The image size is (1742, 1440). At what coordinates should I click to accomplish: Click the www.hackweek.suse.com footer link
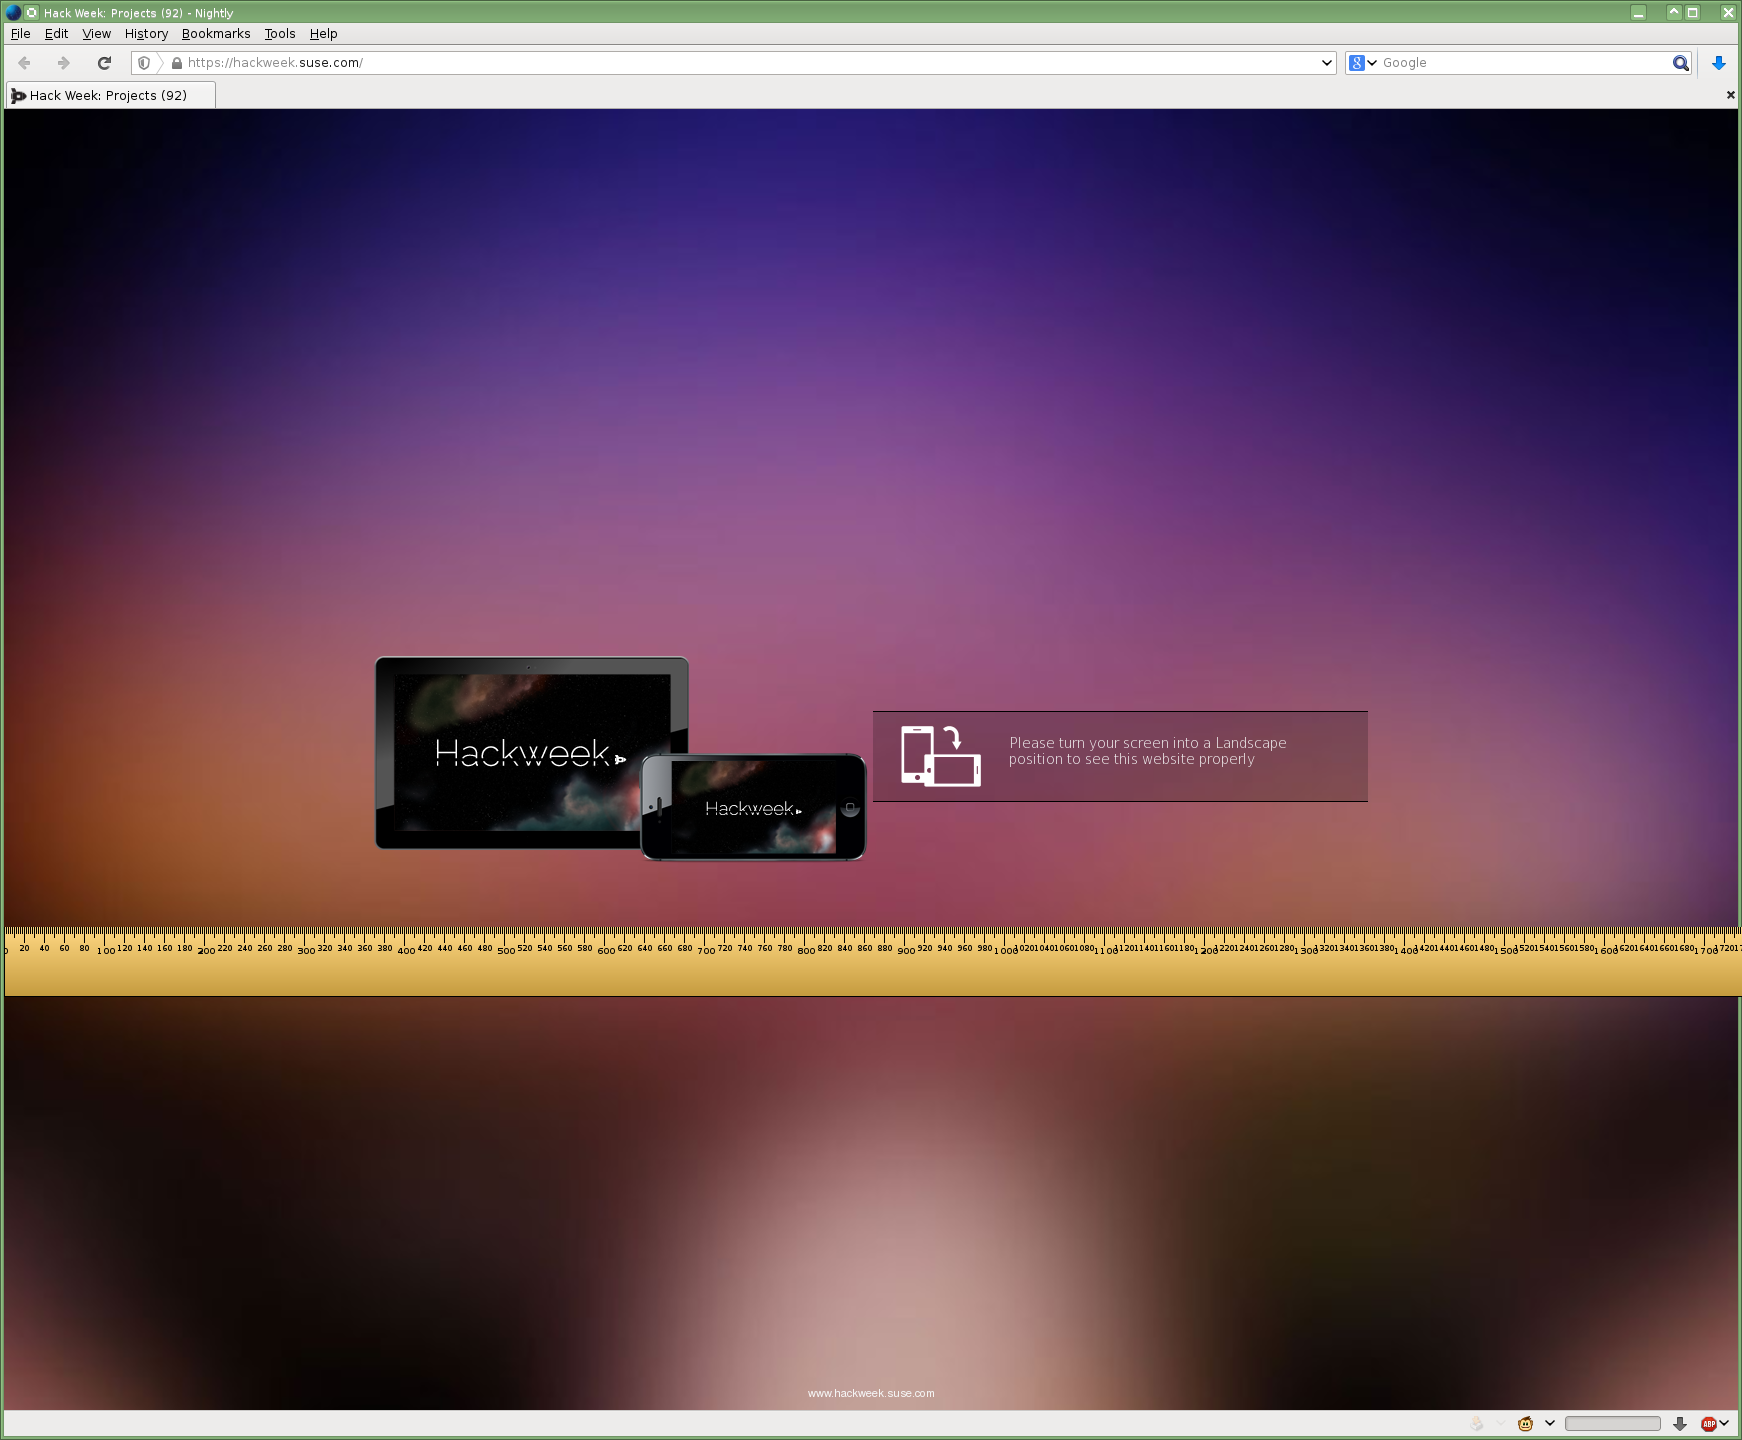[871, 1393]
